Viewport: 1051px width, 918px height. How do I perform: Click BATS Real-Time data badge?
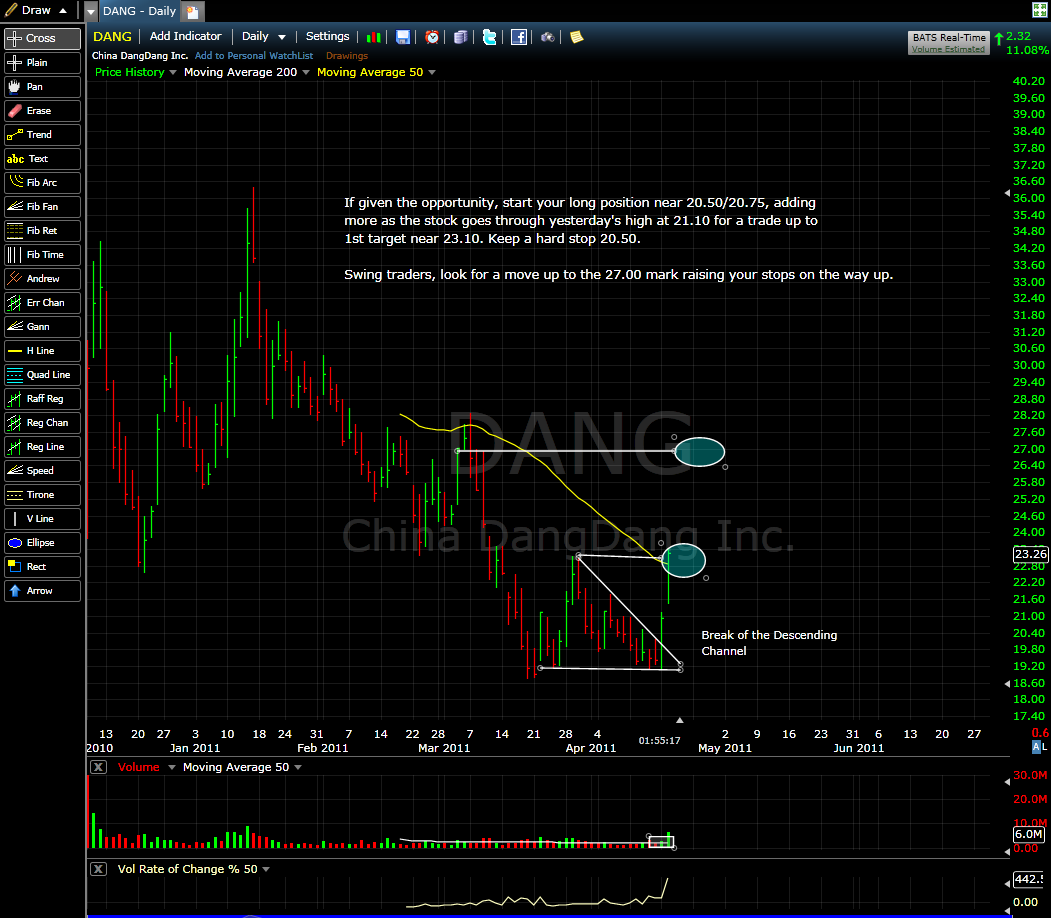click(948, 38)
